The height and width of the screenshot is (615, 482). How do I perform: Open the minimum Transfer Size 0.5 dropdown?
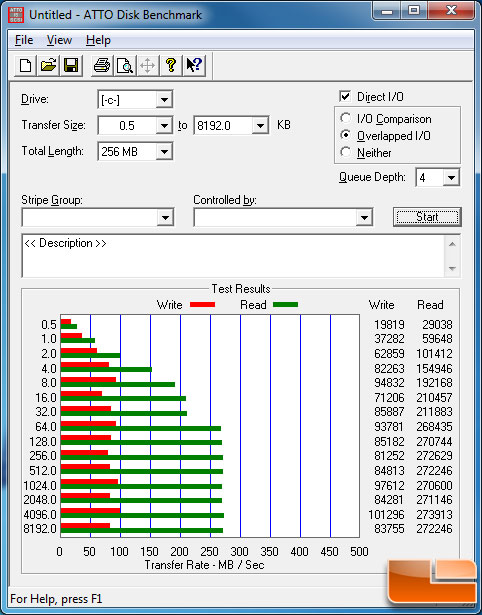click(164, 126)
